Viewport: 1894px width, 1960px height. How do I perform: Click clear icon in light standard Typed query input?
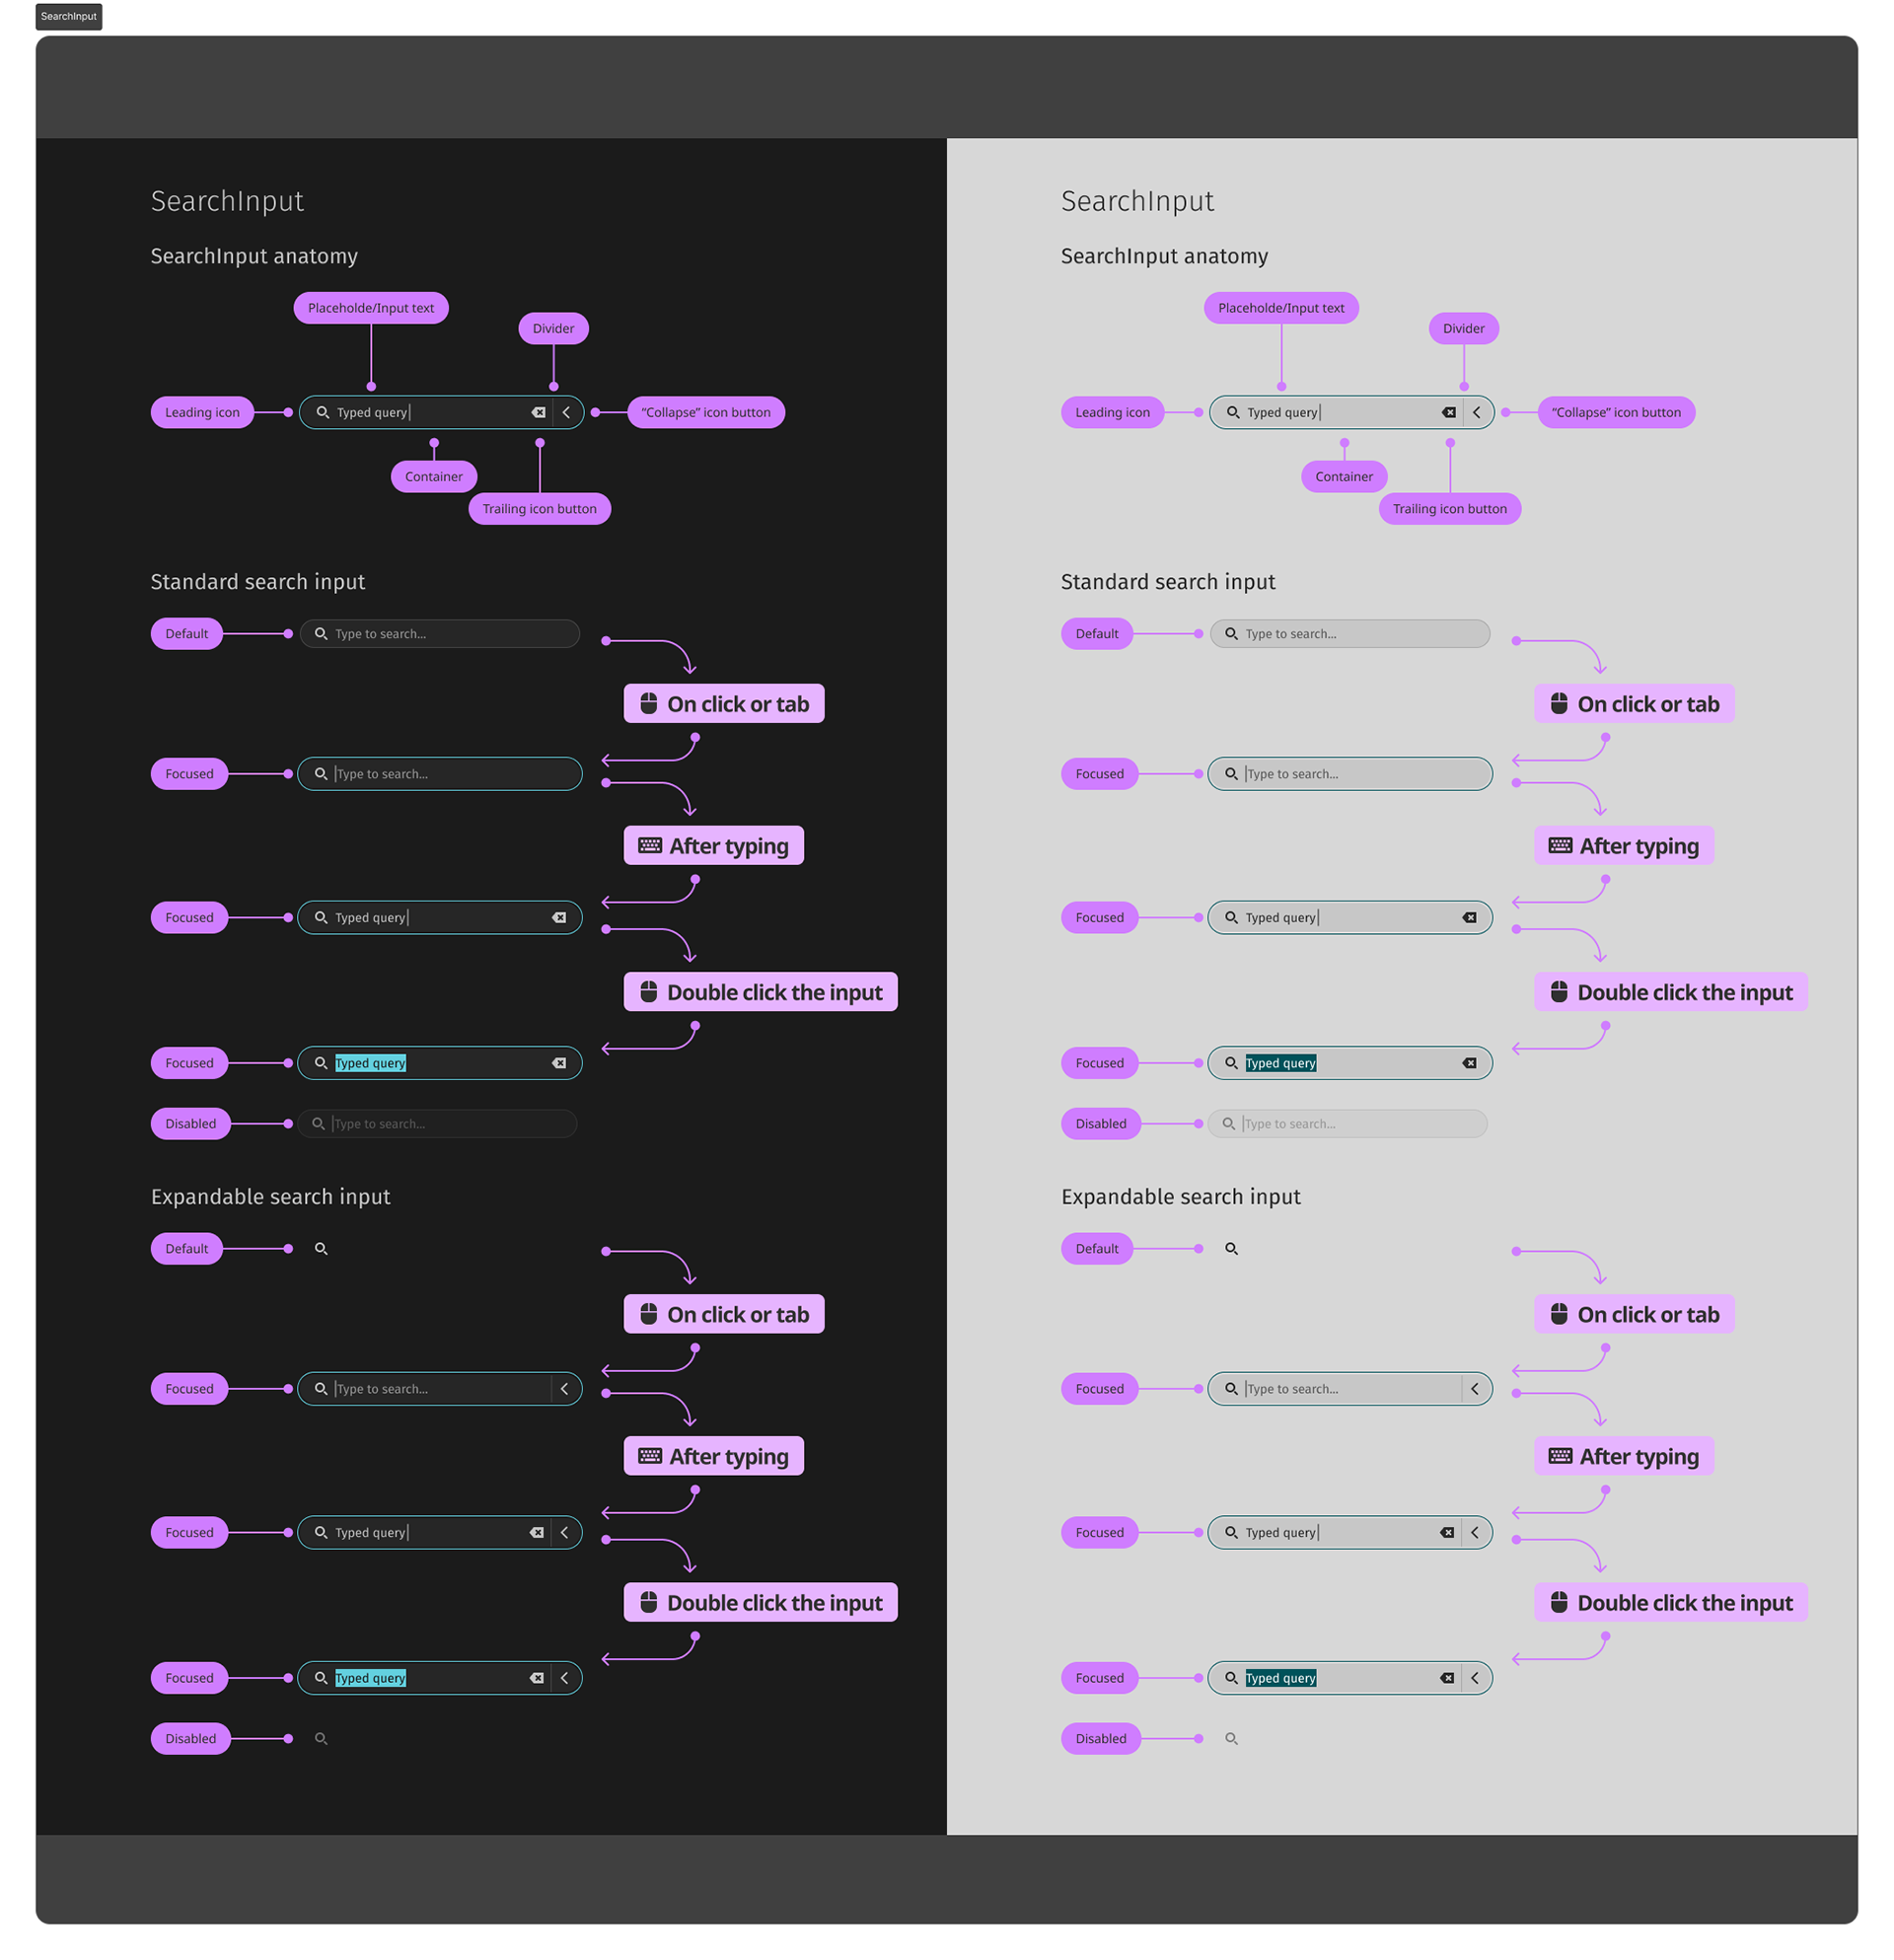1469,917
